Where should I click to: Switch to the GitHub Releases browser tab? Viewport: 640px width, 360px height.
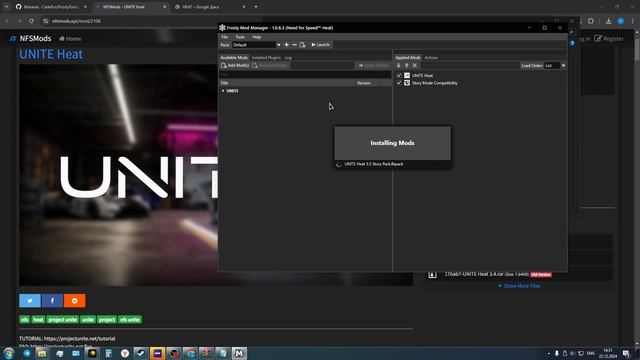click(x=51, y=7)
